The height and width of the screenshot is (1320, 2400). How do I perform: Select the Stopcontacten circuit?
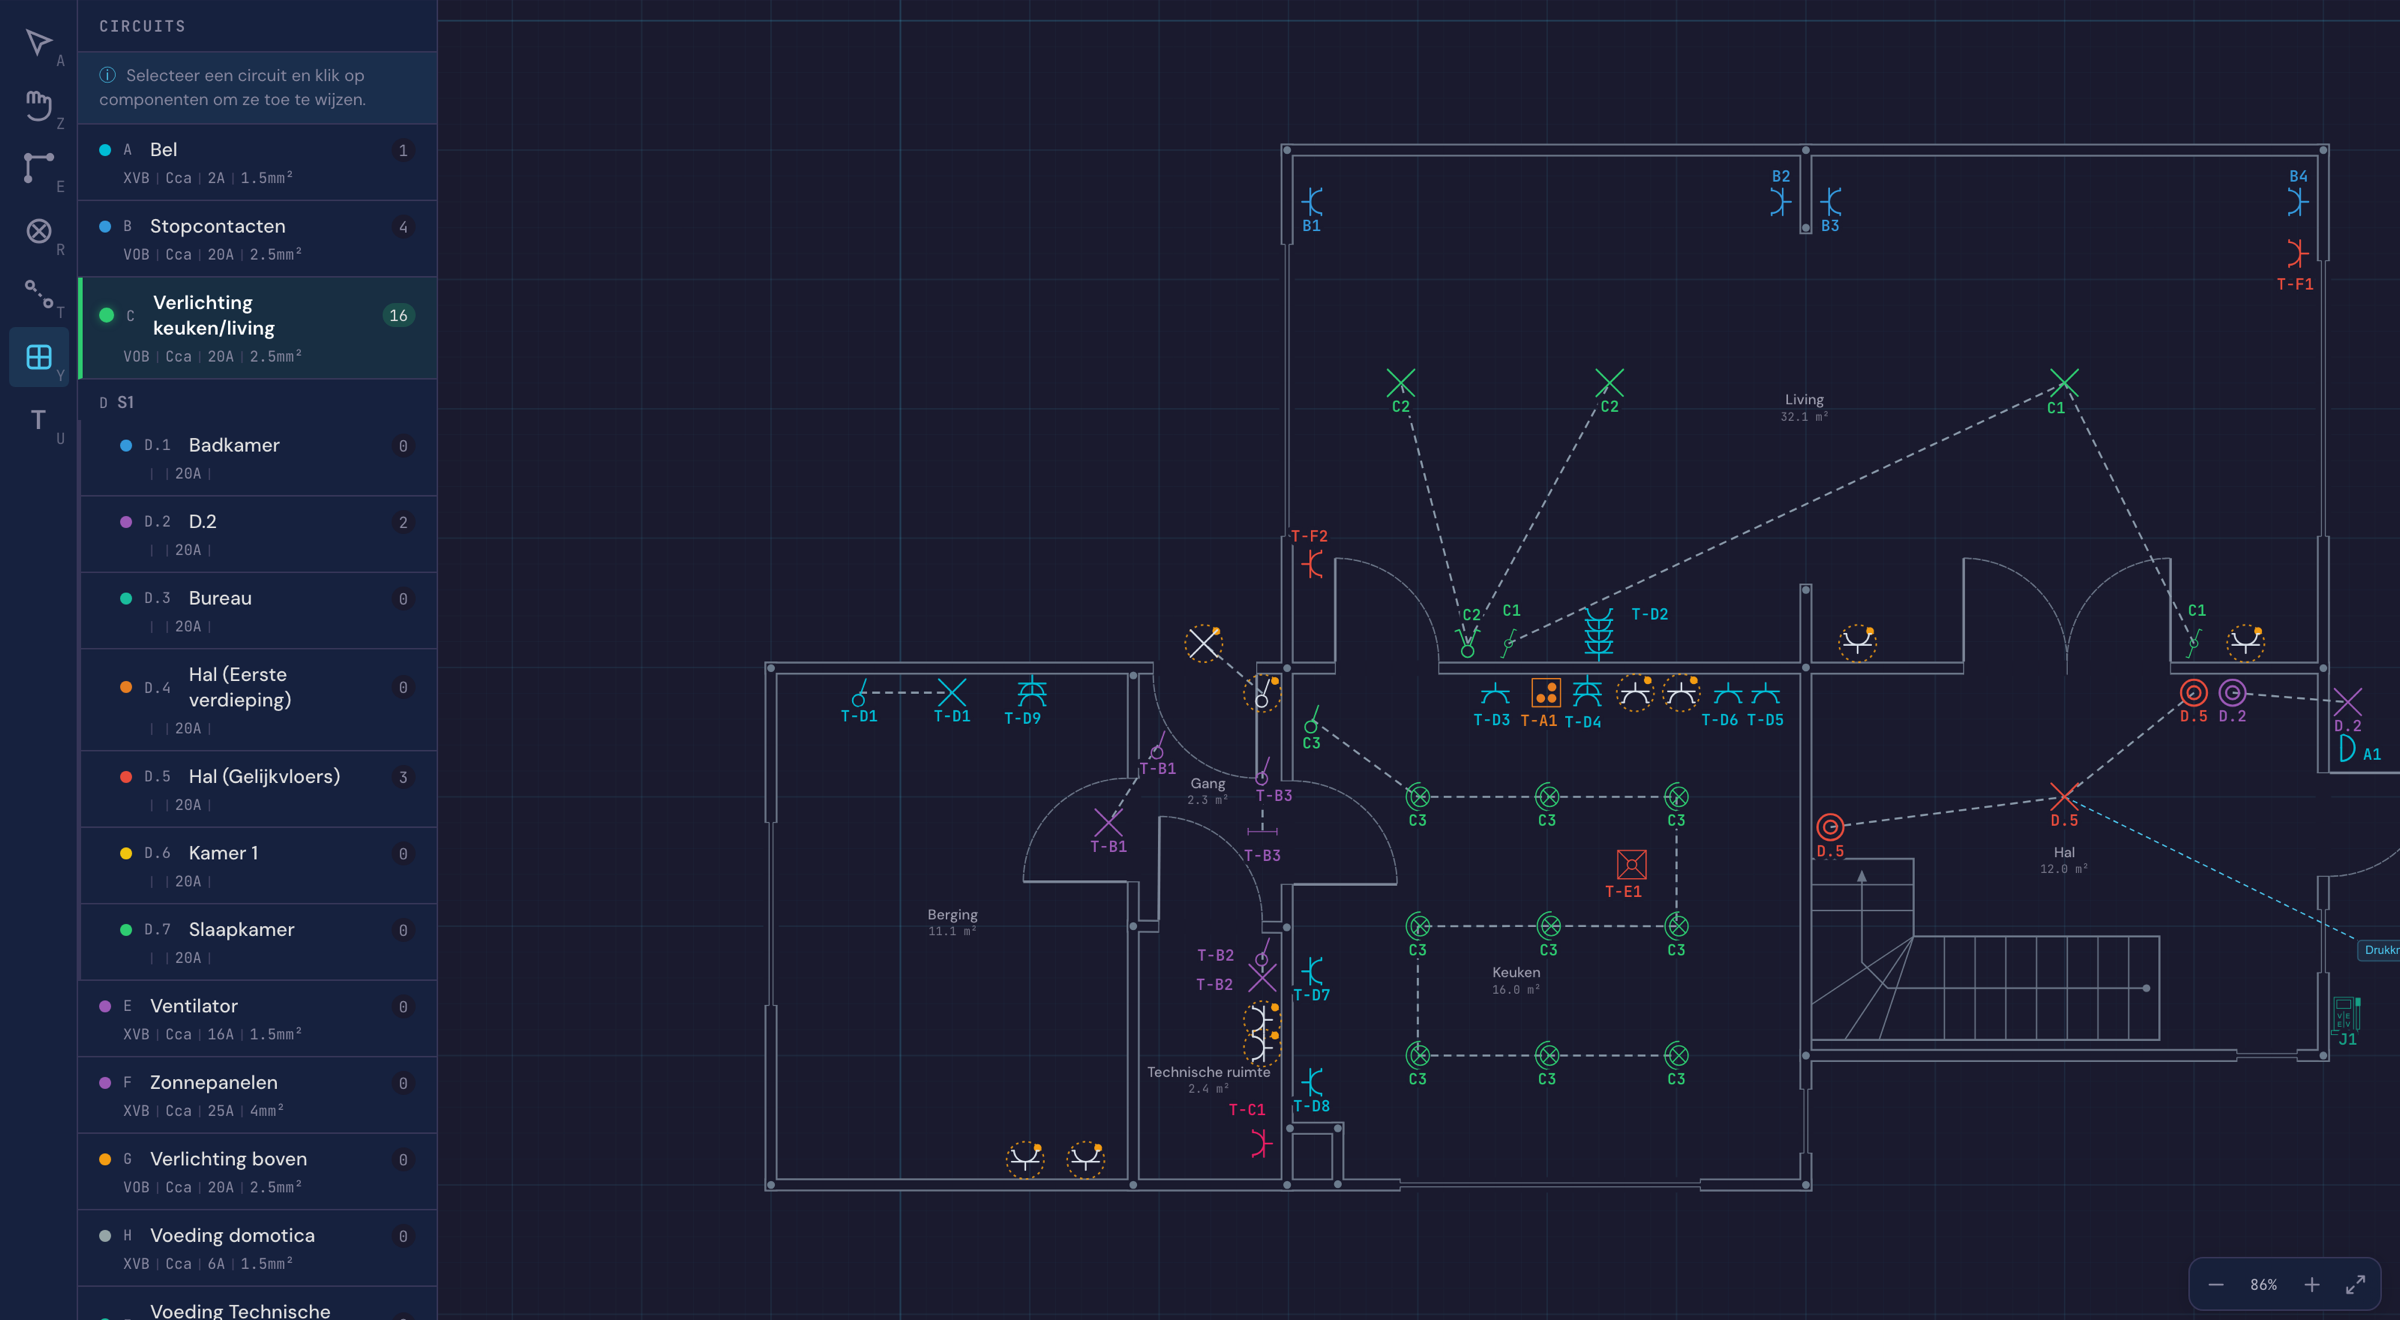257,239
